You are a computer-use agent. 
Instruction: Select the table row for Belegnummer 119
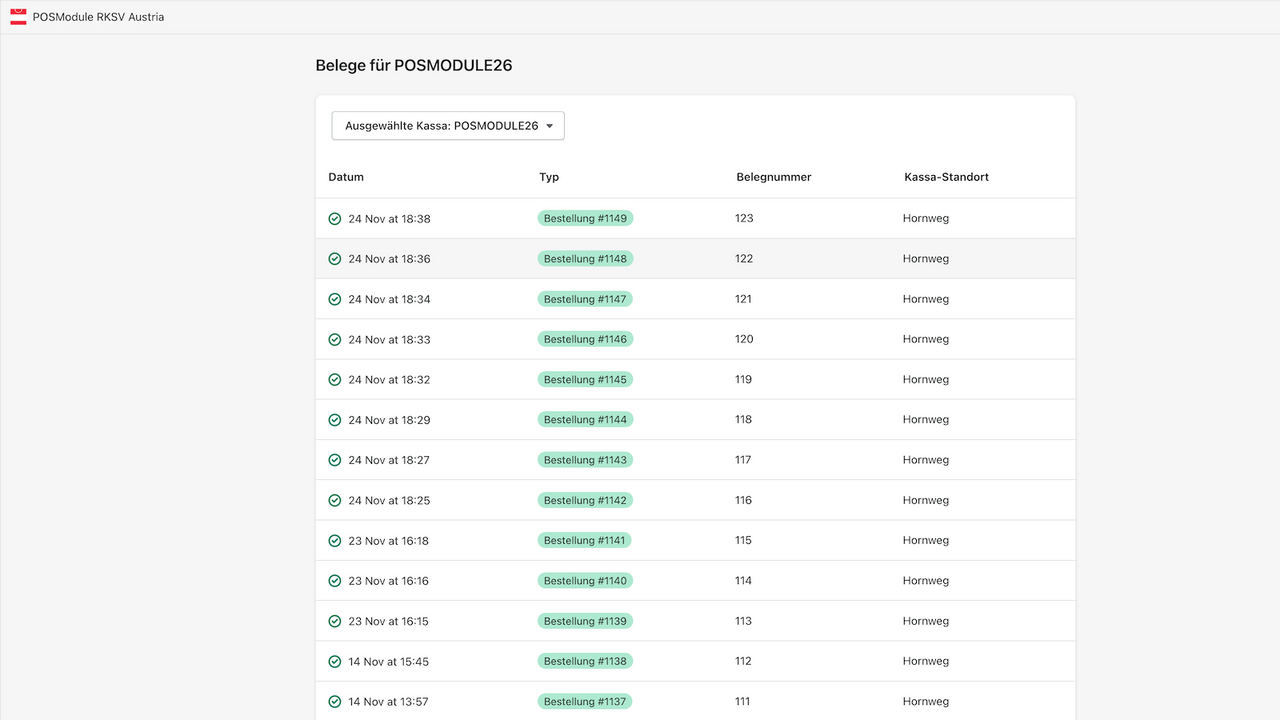click(x=695, y=379)
